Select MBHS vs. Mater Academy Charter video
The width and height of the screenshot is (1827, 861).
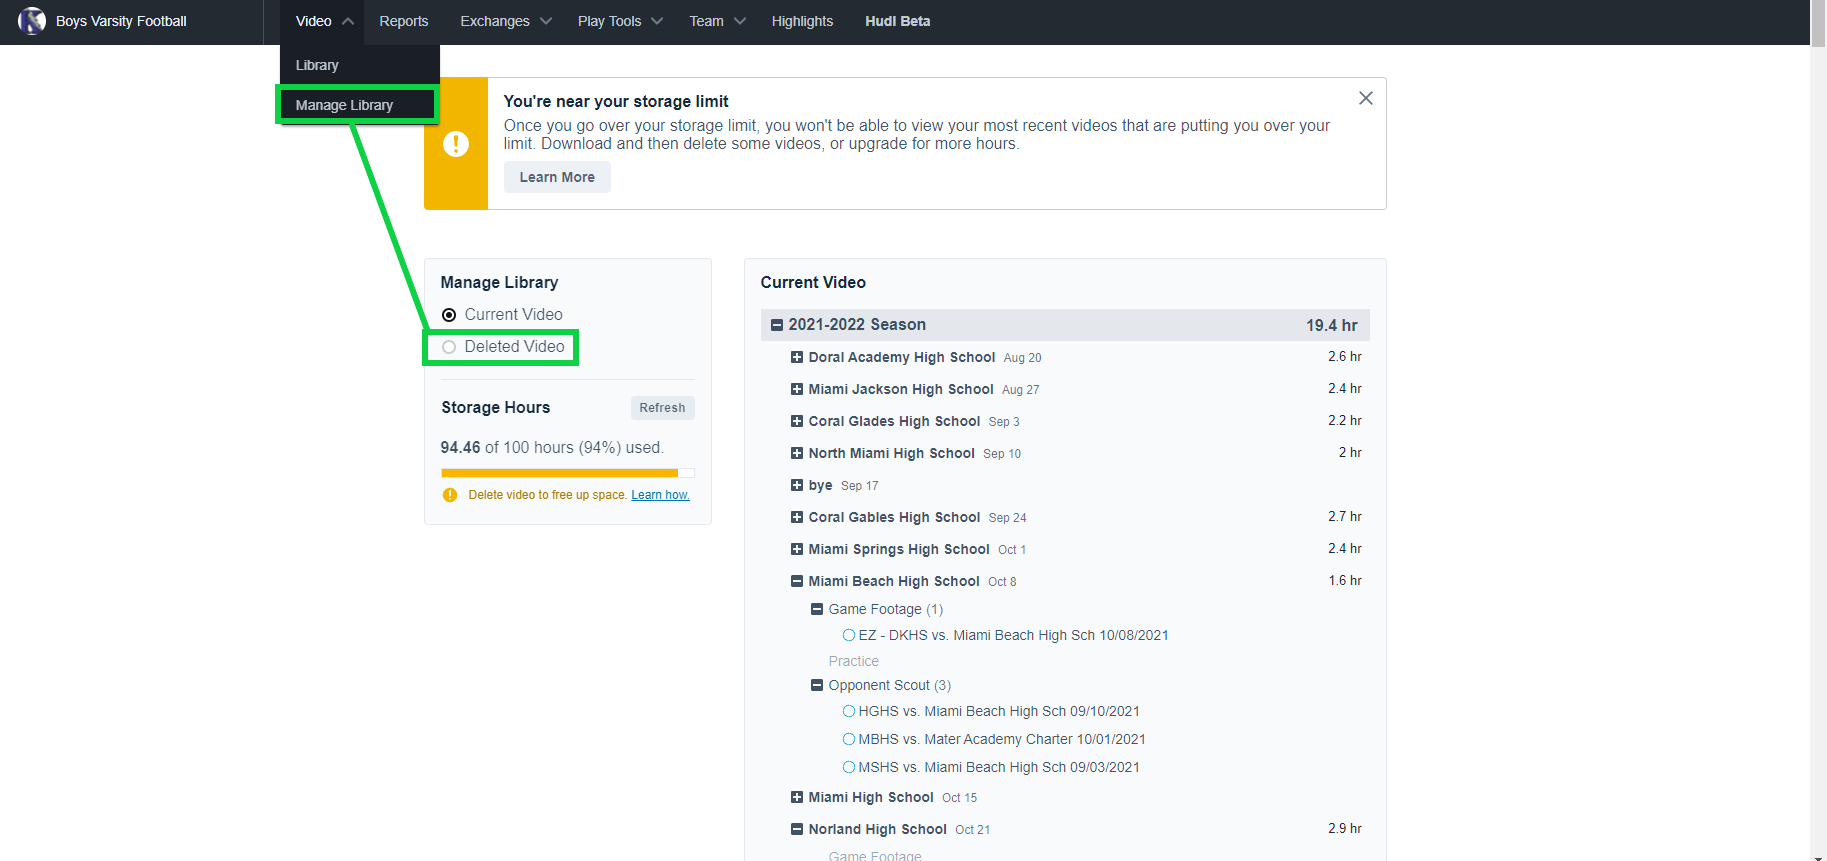pos(849,739)
